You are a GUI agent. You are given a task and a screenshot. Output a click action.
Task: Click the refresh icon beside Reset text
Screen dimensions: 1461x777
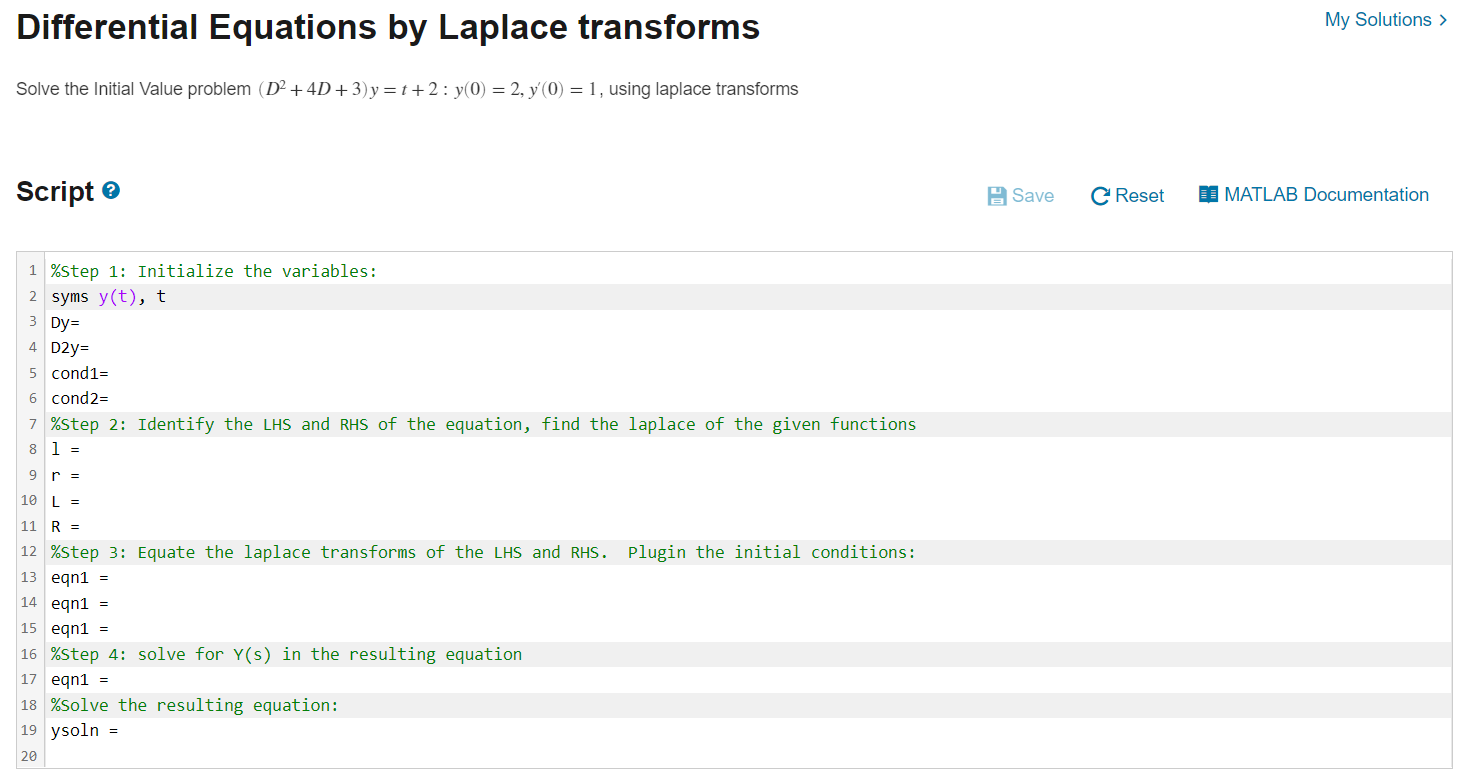point(1100,195)
